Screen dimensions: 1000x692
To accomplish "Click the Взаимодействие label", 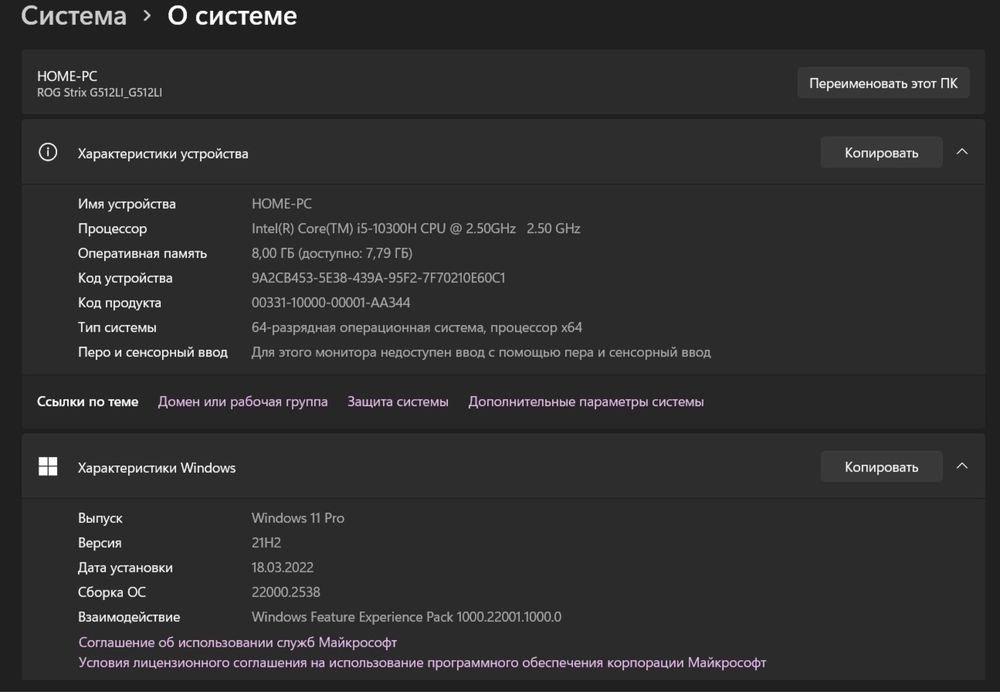I will point(129,617).
